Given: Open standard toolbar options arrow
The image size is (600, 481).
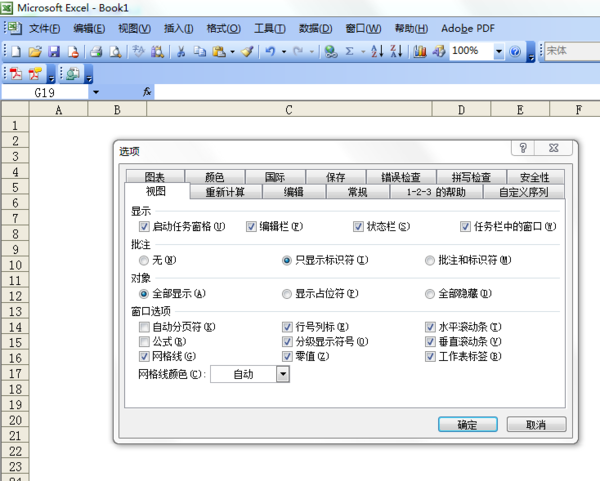Looking at the screenshot, I should point(531,52).
